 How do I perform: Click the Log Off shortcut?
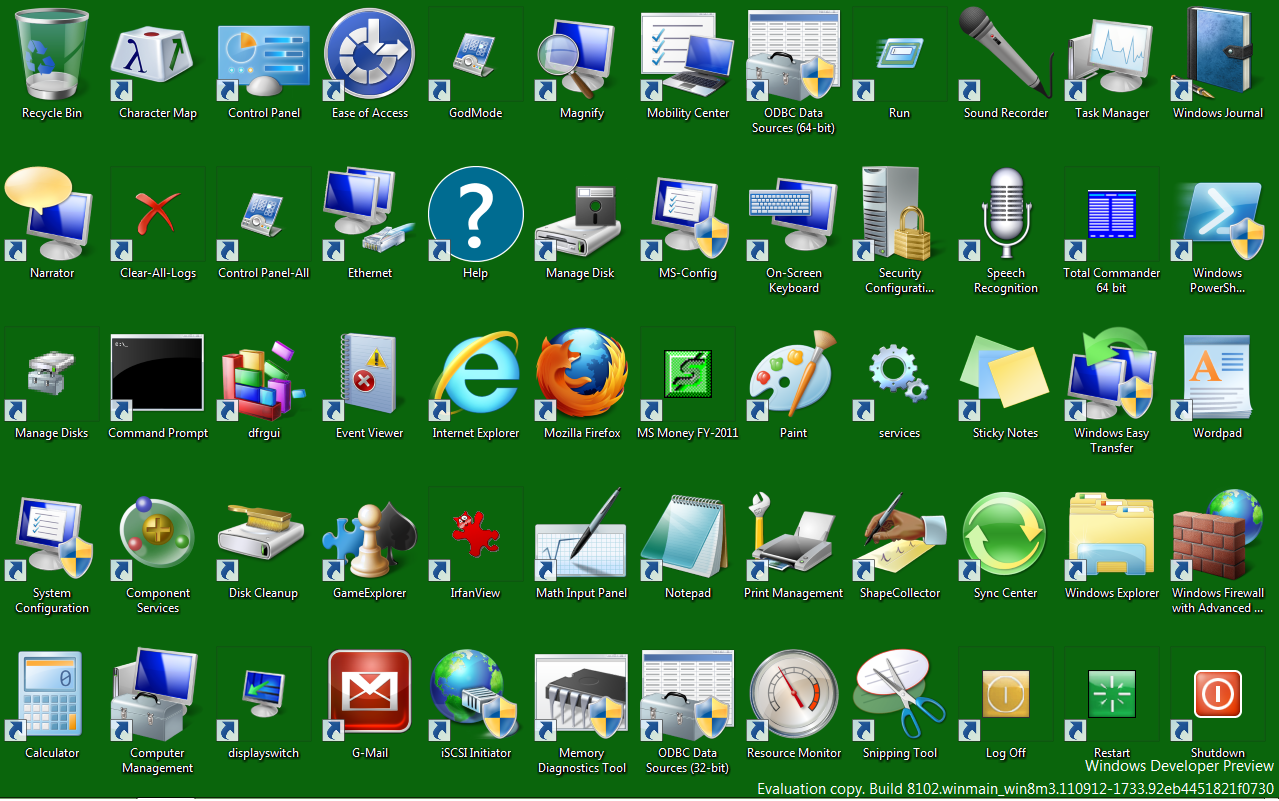click(x=1006, y=694)
